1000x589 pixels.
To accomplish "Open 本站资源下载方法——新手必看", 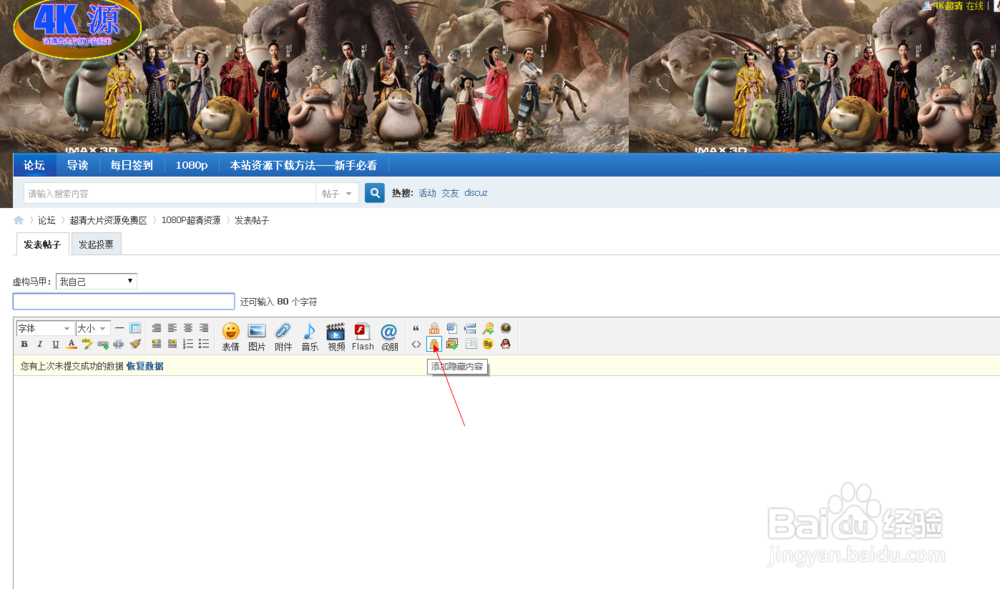I will click(x=303, y=165).
